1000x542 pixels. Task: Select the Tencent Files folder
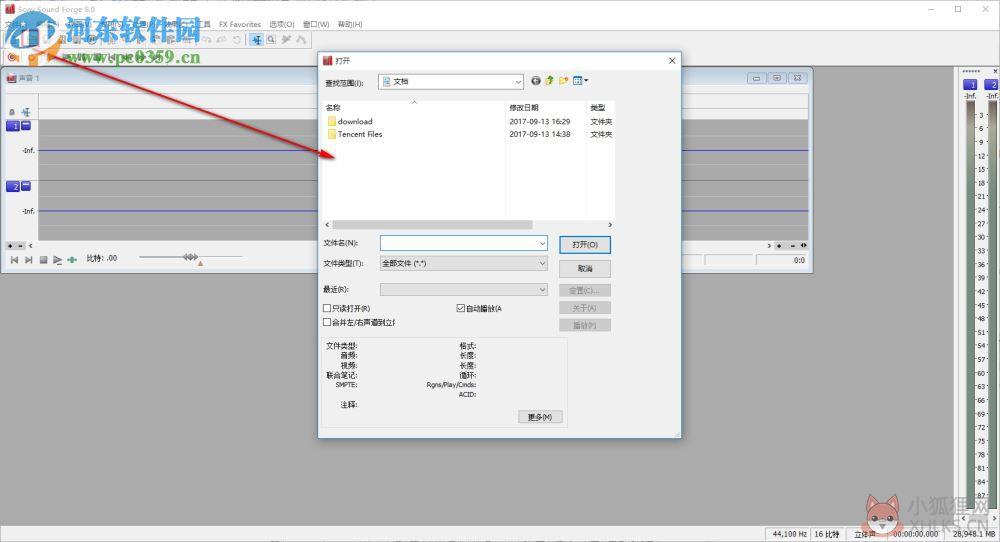point(355,134)
